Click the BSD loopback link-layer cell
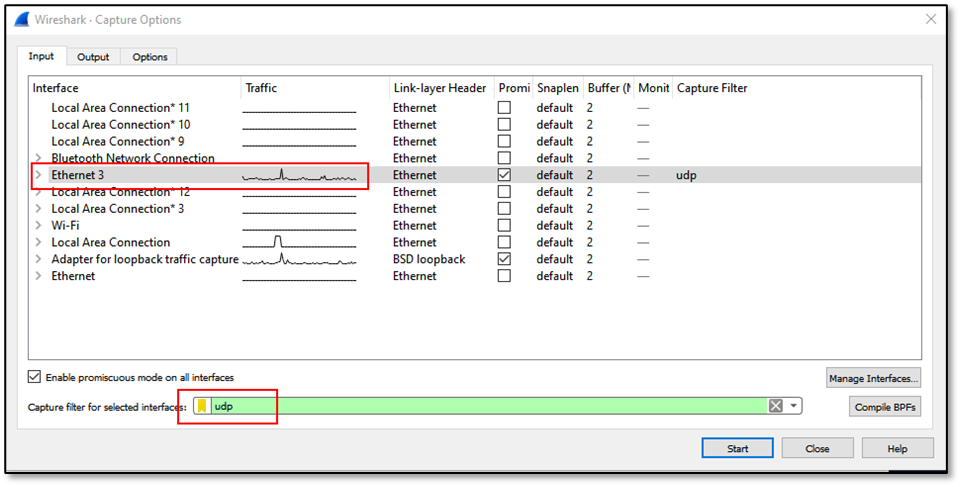Viewport: 961px width, 487px height. pyautogui.click(x=429, y=259)
